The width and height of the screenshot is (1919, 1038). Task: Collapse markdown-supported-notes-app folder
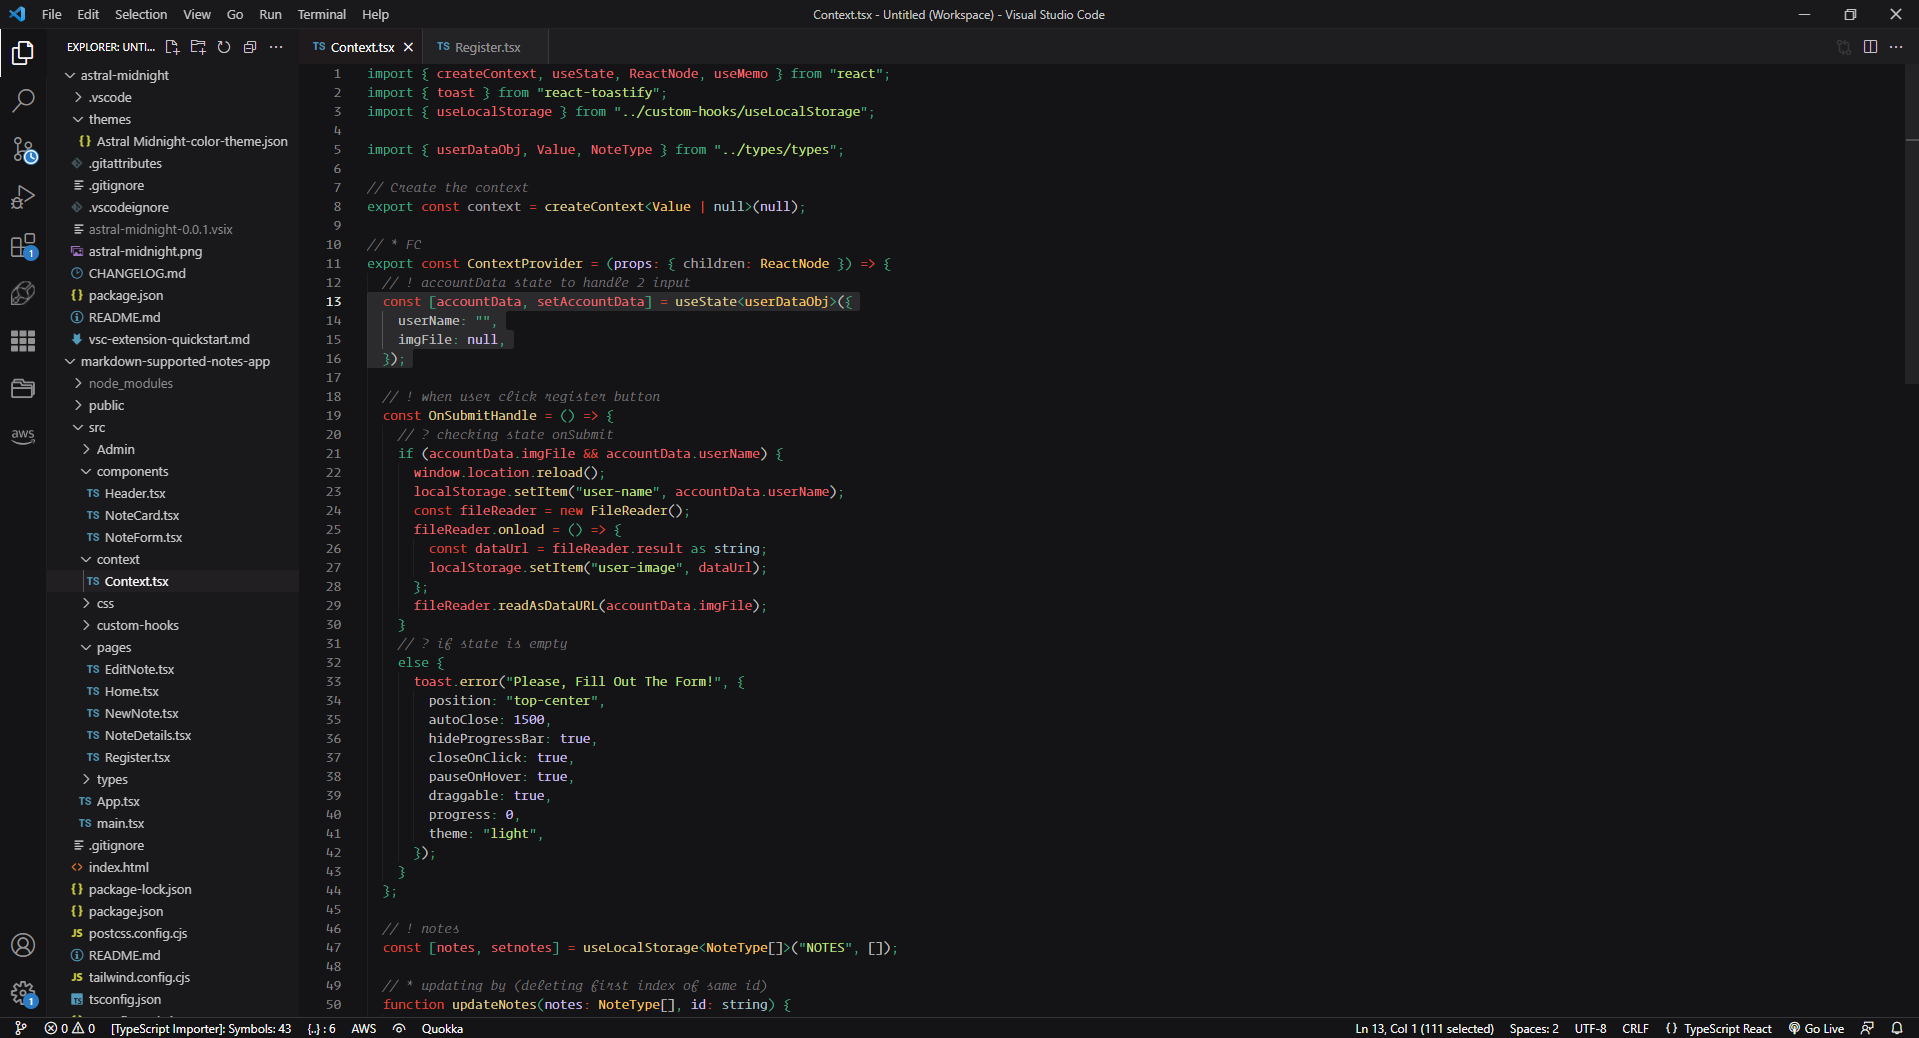173,361
